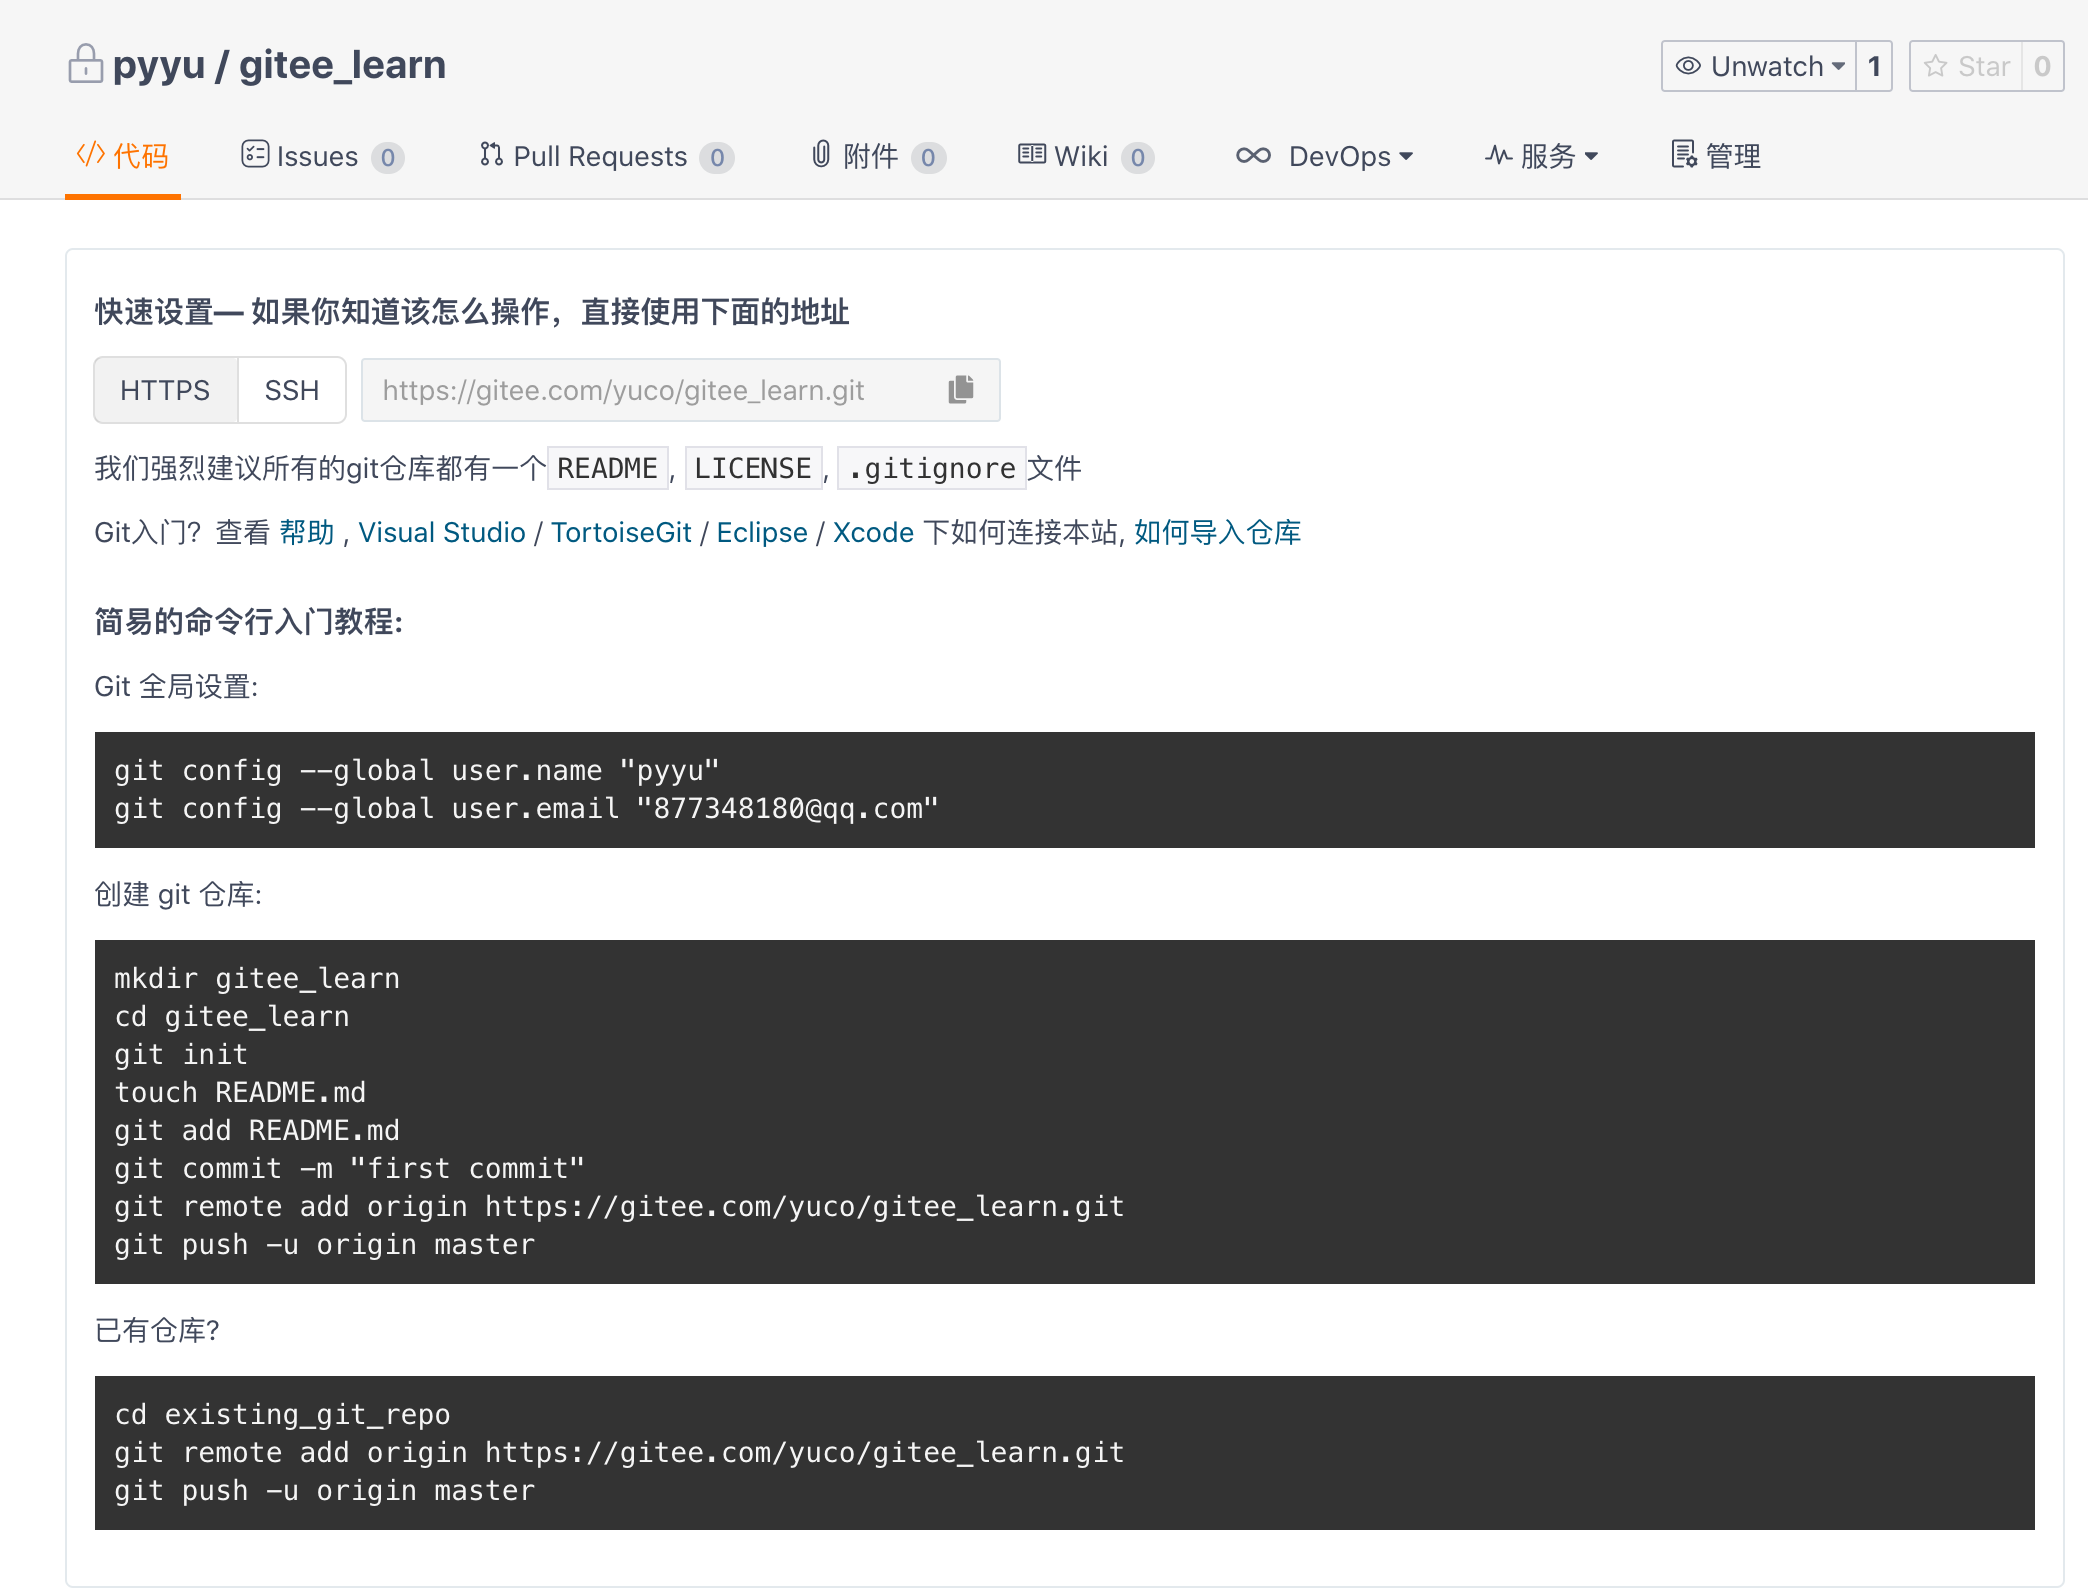Click the DevOps infinity icon
The image size is (2088, 1596).
point(1253,155)
